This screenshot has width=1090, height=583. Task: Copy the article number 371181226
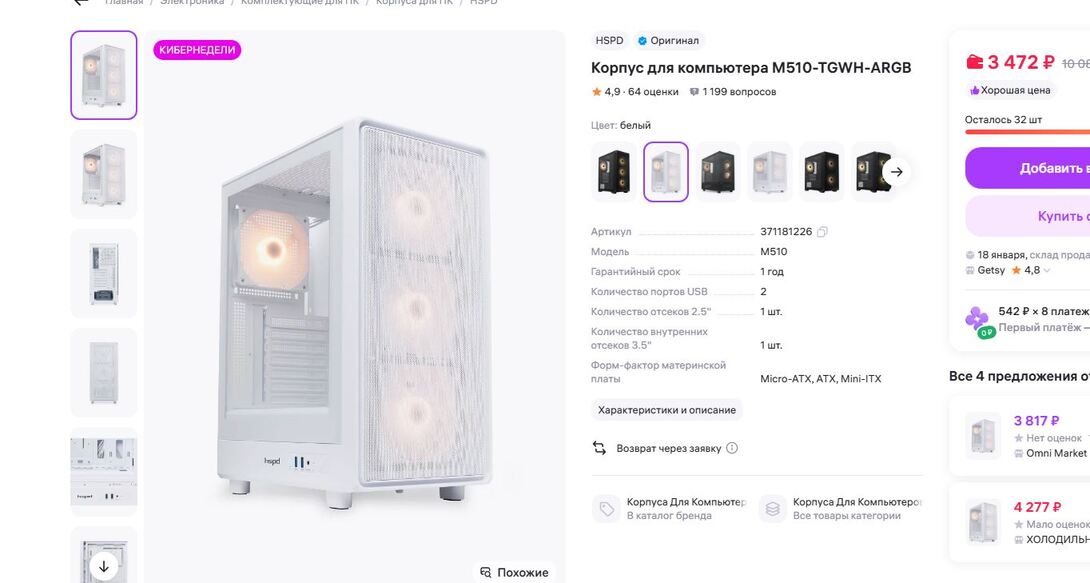point(822,231)
